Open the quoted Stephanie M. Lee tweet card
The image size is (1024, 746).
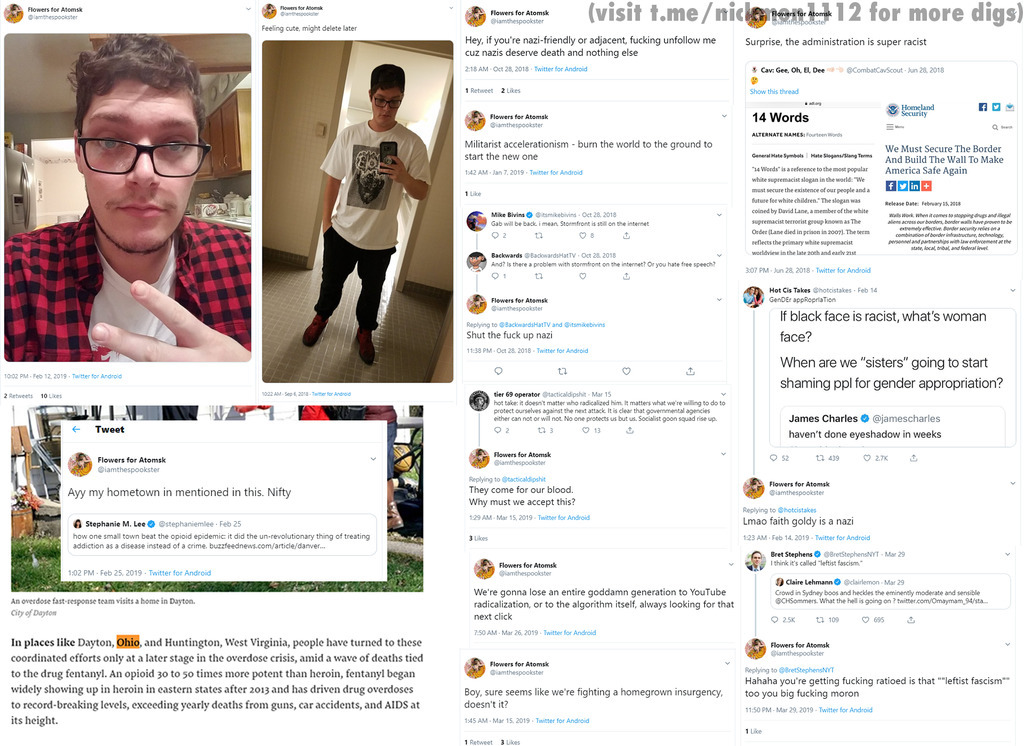[222, 534]
